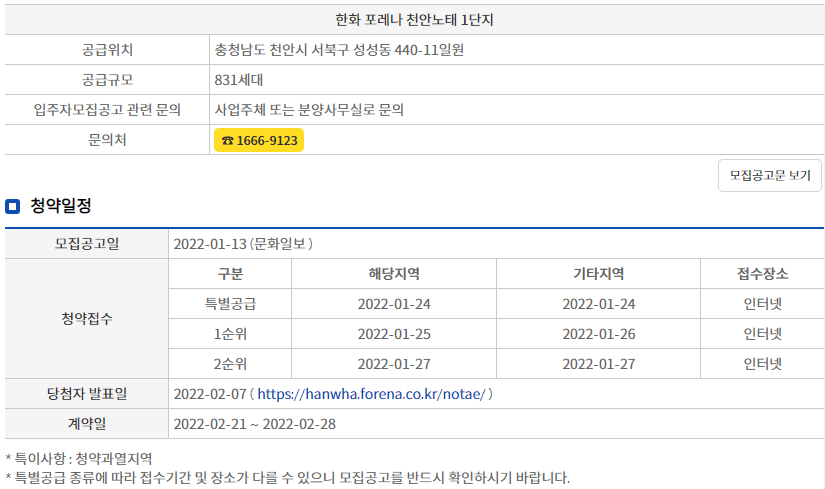Click 인터넷 in the 1순위 row
Image resolution: width=825 pixels, height=489 pixels.
coord(762,334)
